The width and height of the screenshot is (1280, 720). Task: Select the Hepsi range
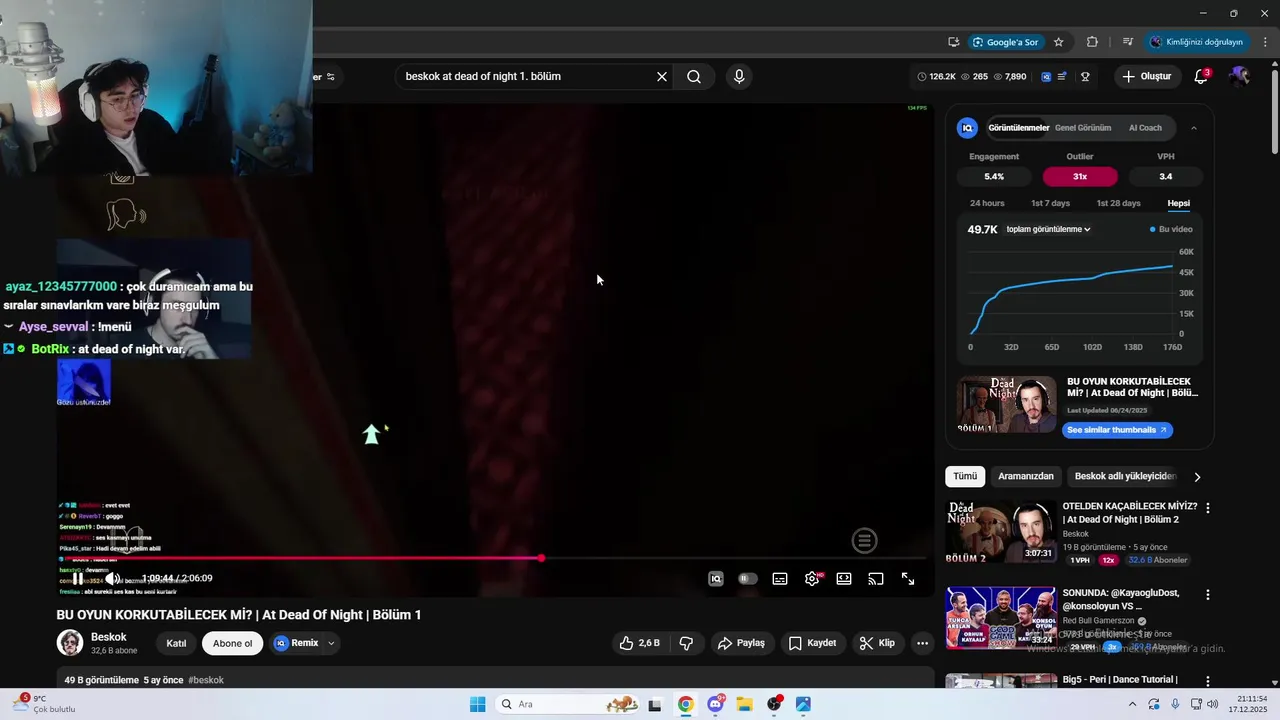[x=1179, y=203]
